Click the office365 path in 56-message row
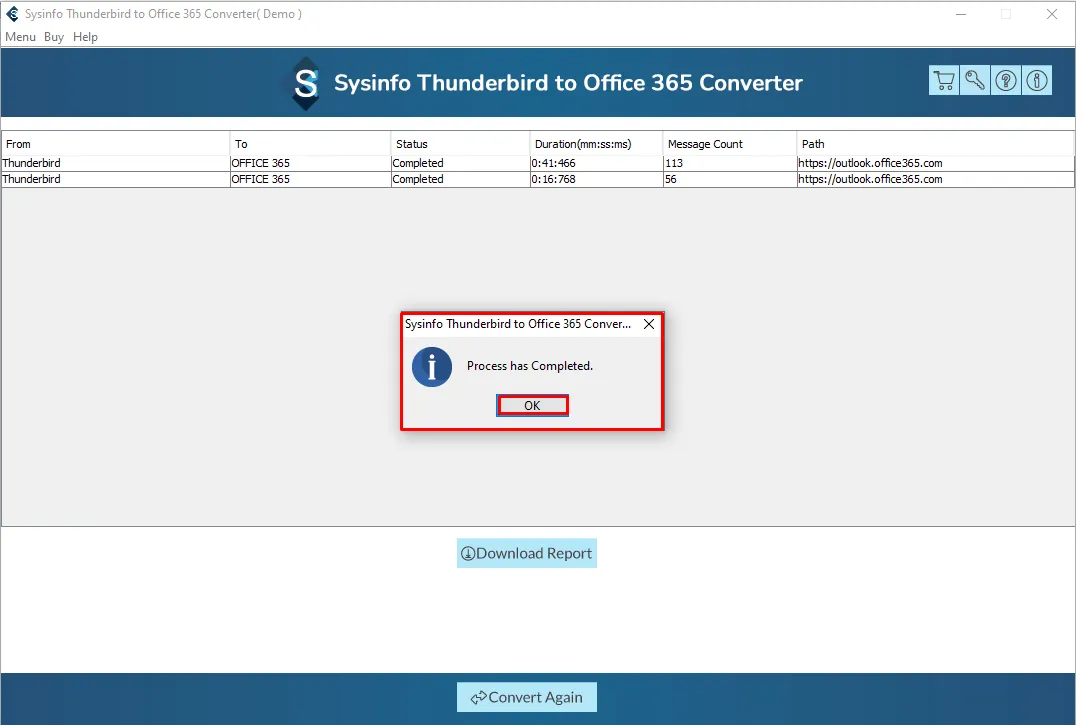The image size is (1076, 725). (x=935, y=179)
